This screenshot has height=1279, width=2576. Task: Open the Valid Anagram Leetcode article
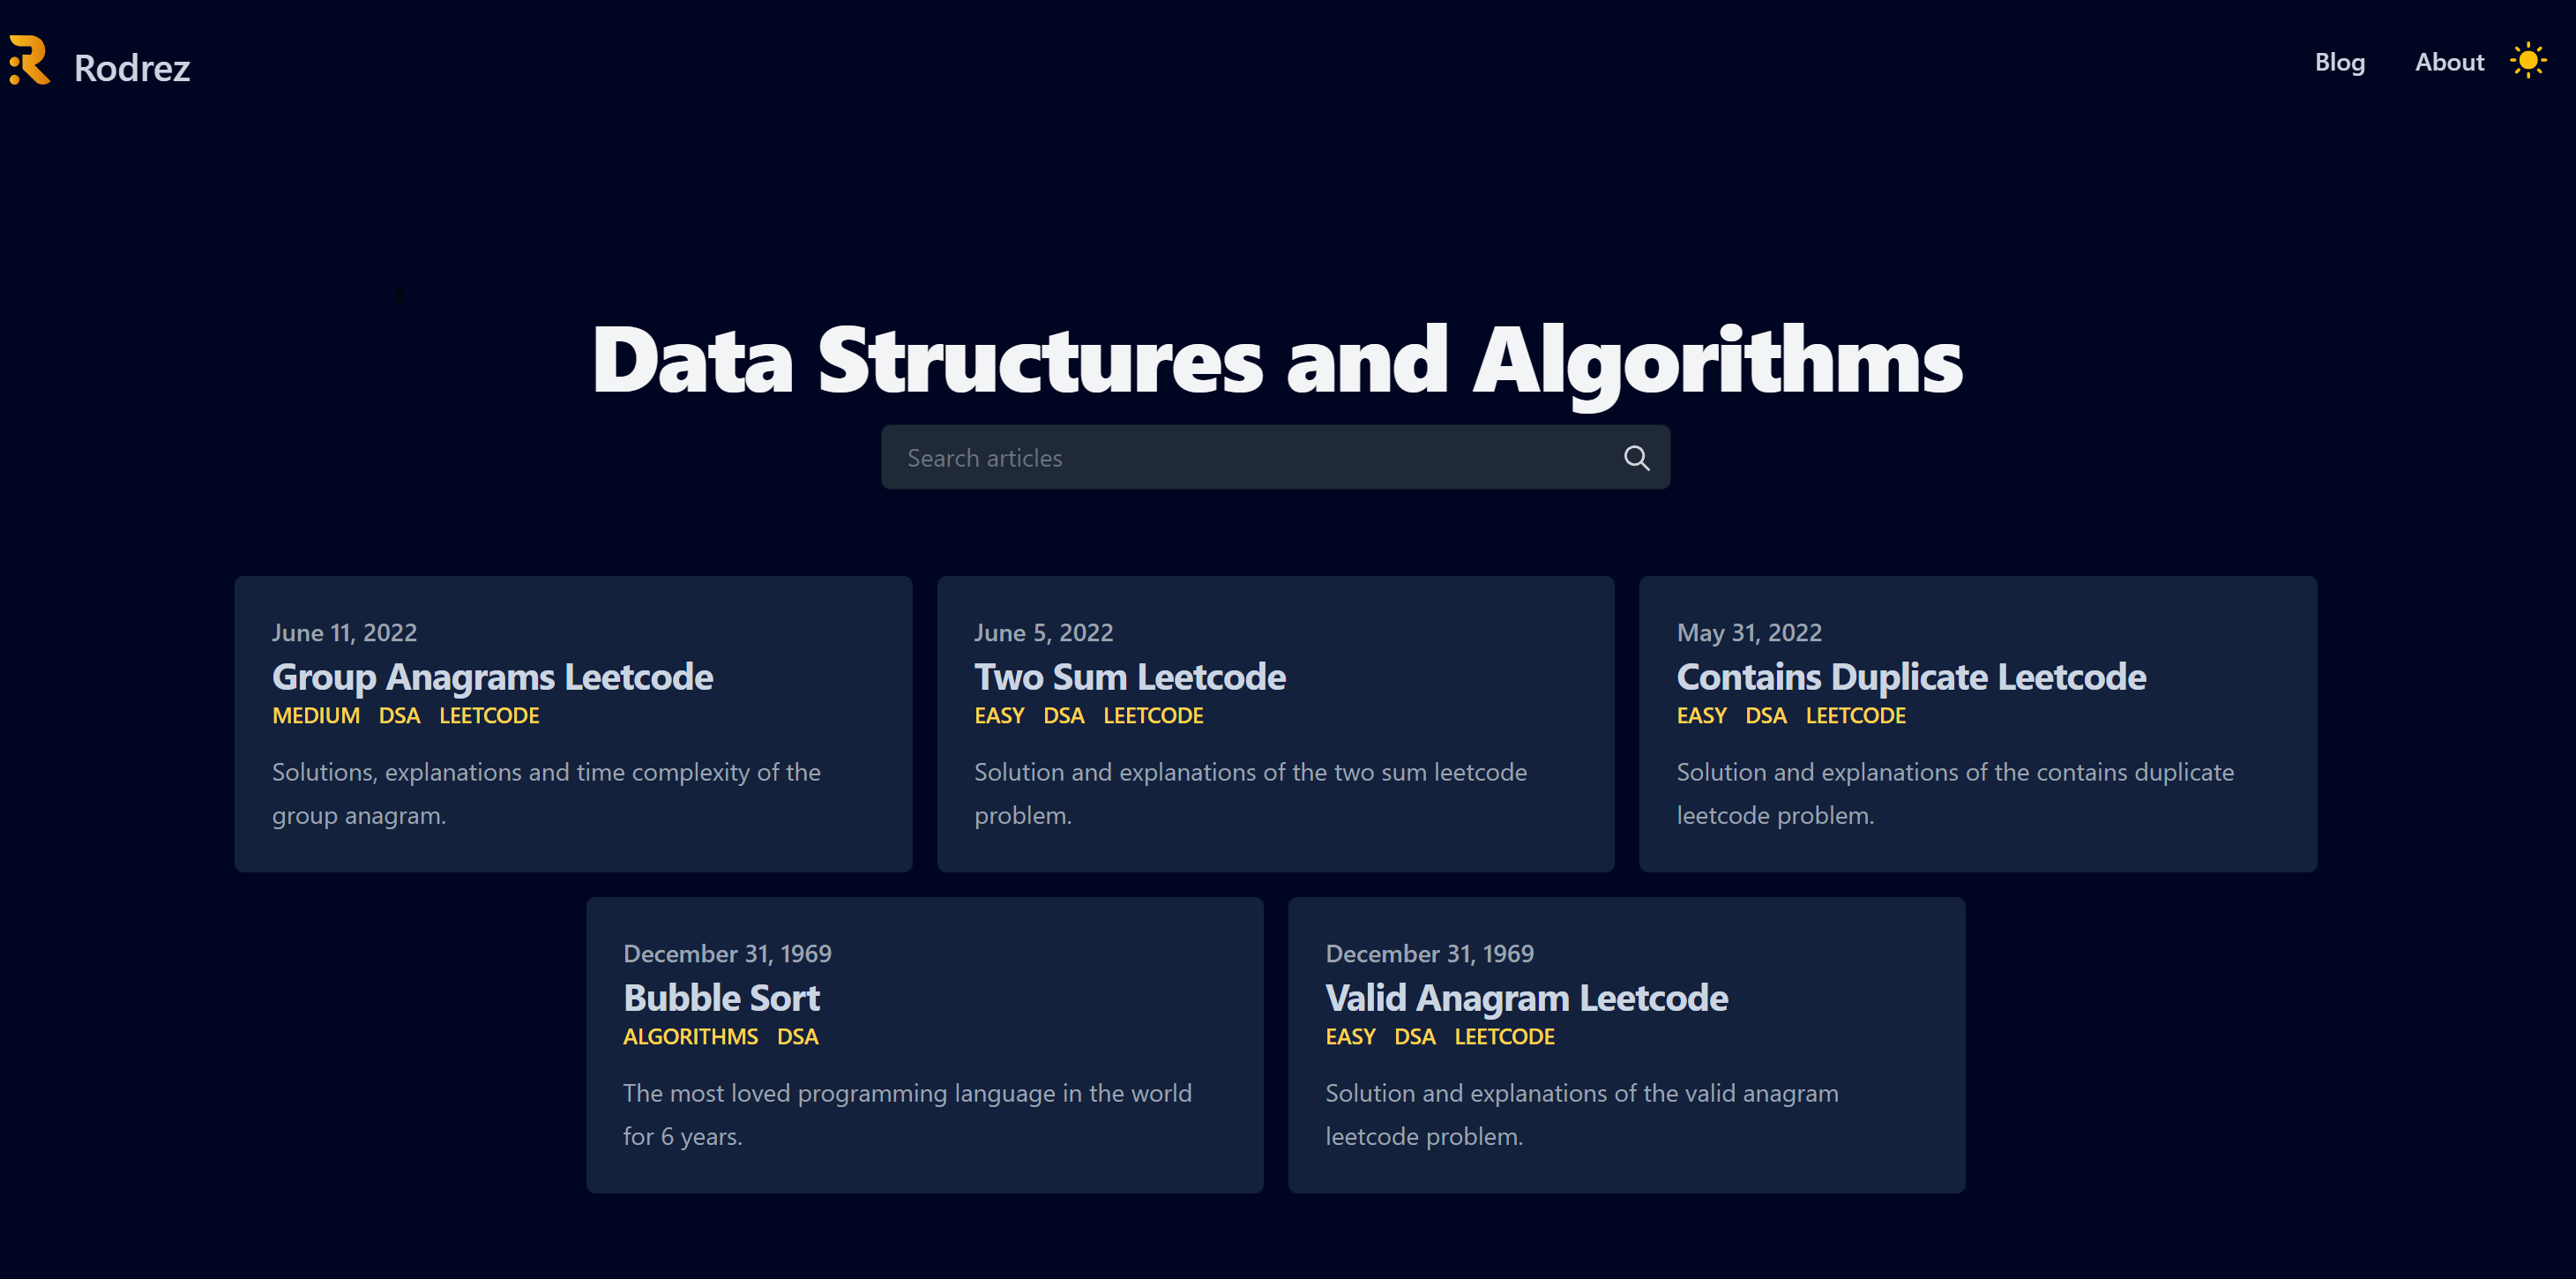coord(1526,998)
